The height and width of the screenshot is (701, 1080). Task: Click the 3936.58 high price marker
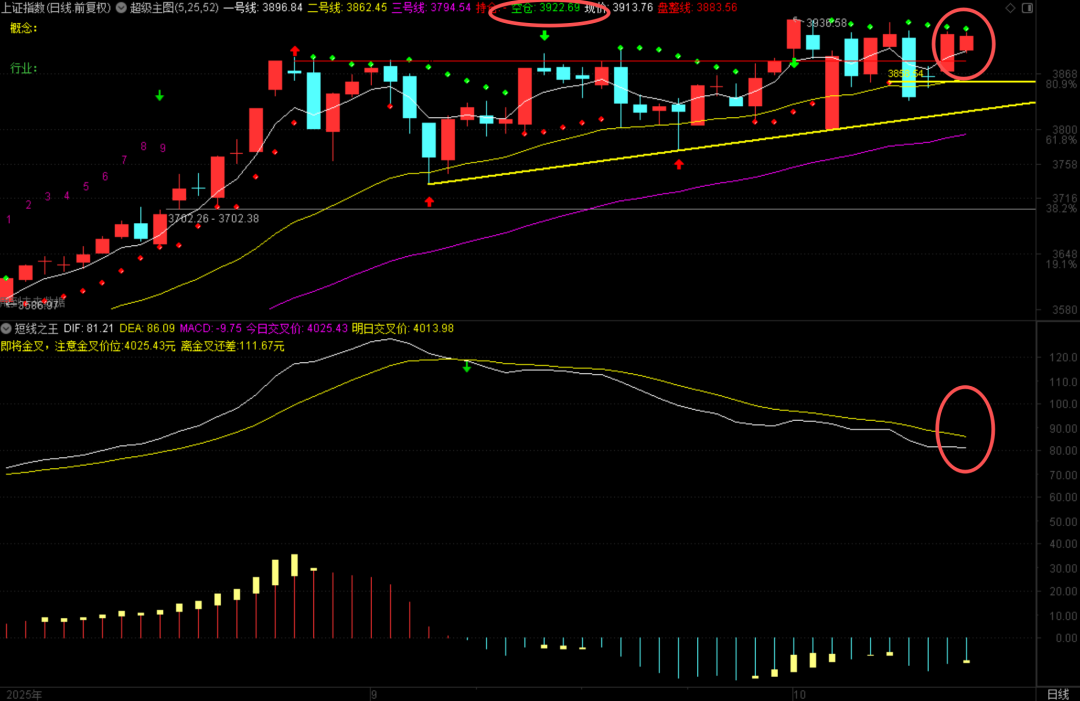point(825,23)
